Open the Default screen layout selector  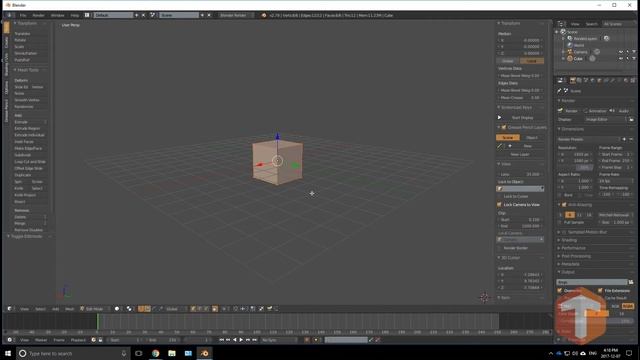tap(113, 16)
